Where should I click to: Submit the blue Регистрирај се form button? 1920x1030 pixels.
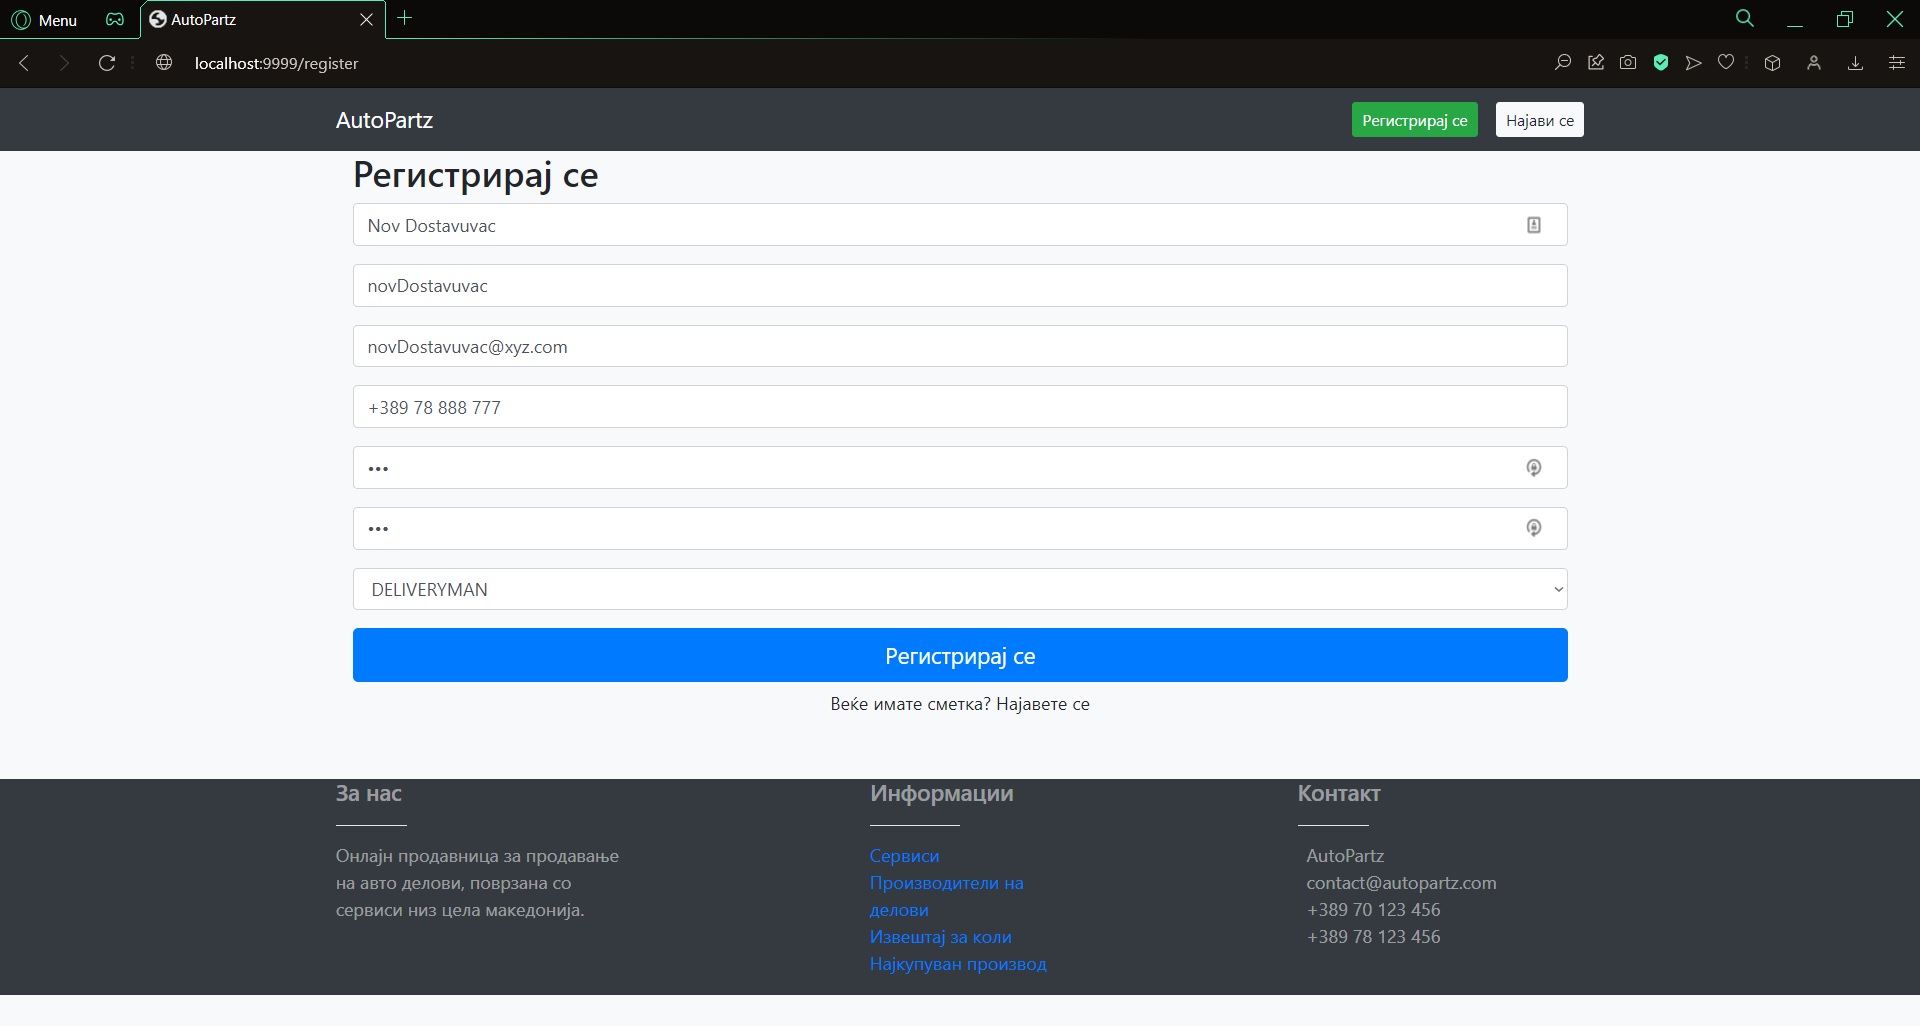pos(959,656)
